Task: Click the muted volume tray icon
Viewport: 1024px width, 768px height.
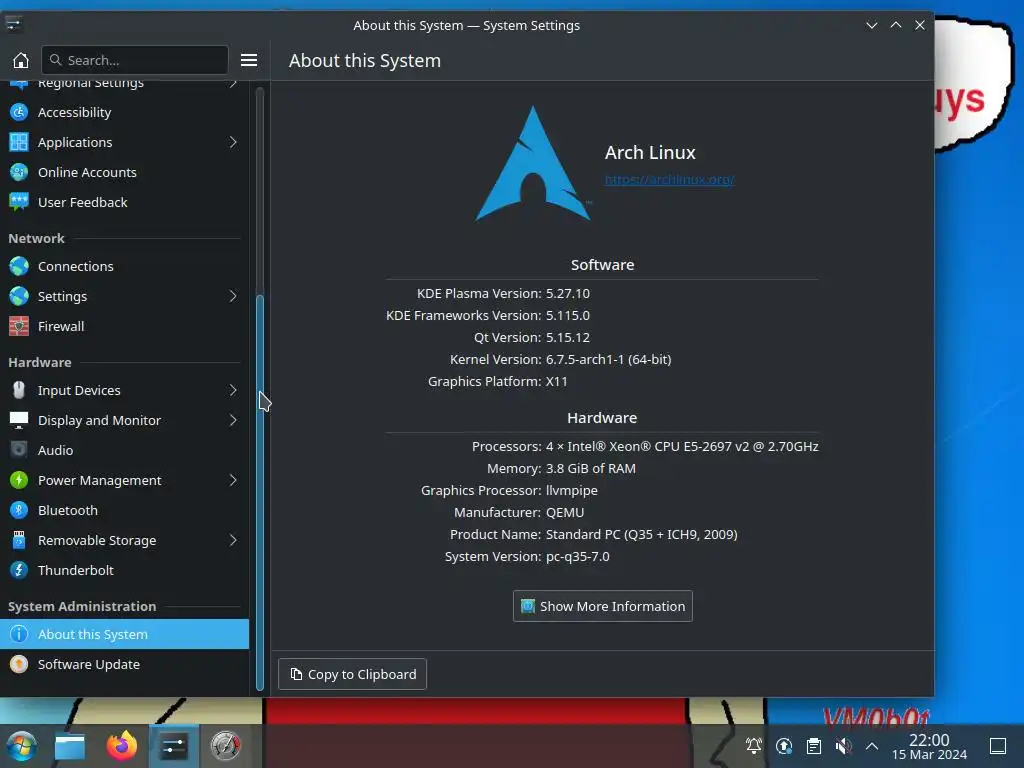Action: 843,746
